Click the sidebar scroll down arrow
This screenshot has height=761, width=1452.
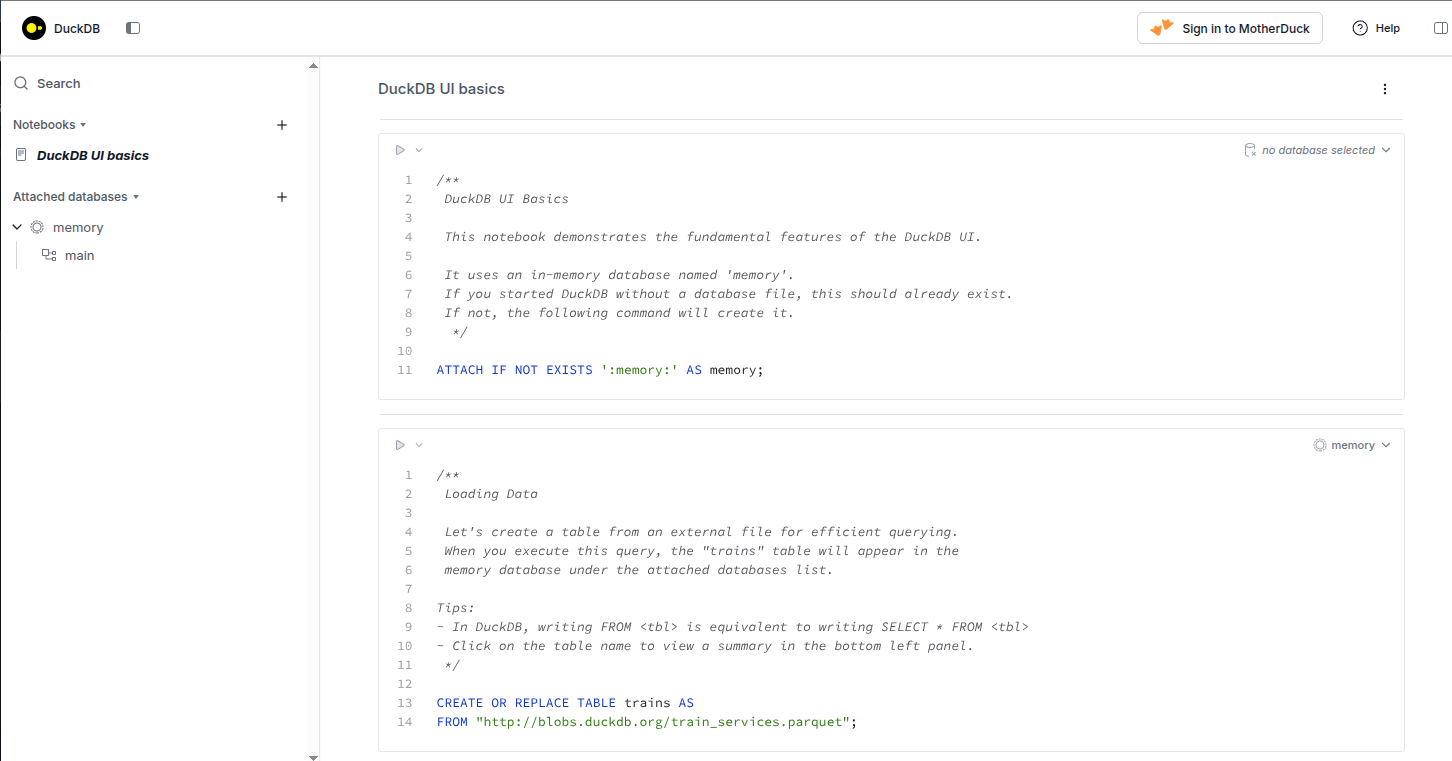point(313,757)
